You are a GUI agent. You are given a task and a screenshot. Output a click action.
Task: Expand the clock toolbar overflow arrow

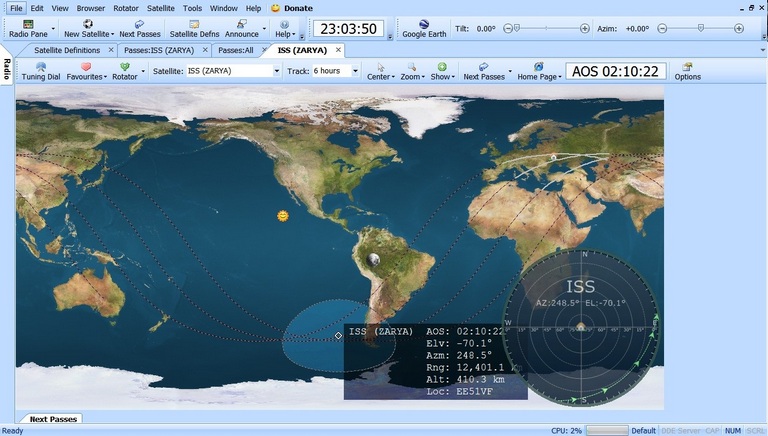tap(390, 37)
